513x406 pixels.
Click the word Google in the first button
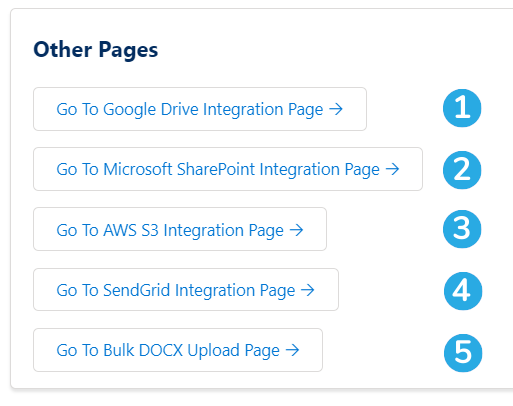coord(130,110)
